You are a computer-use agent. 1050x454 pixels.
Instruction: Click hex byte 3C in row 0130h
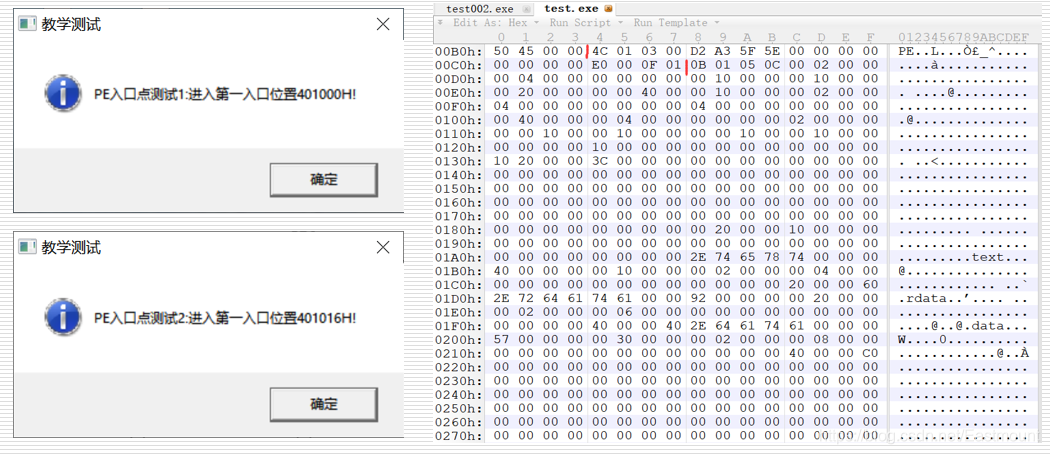coord(599,161)
